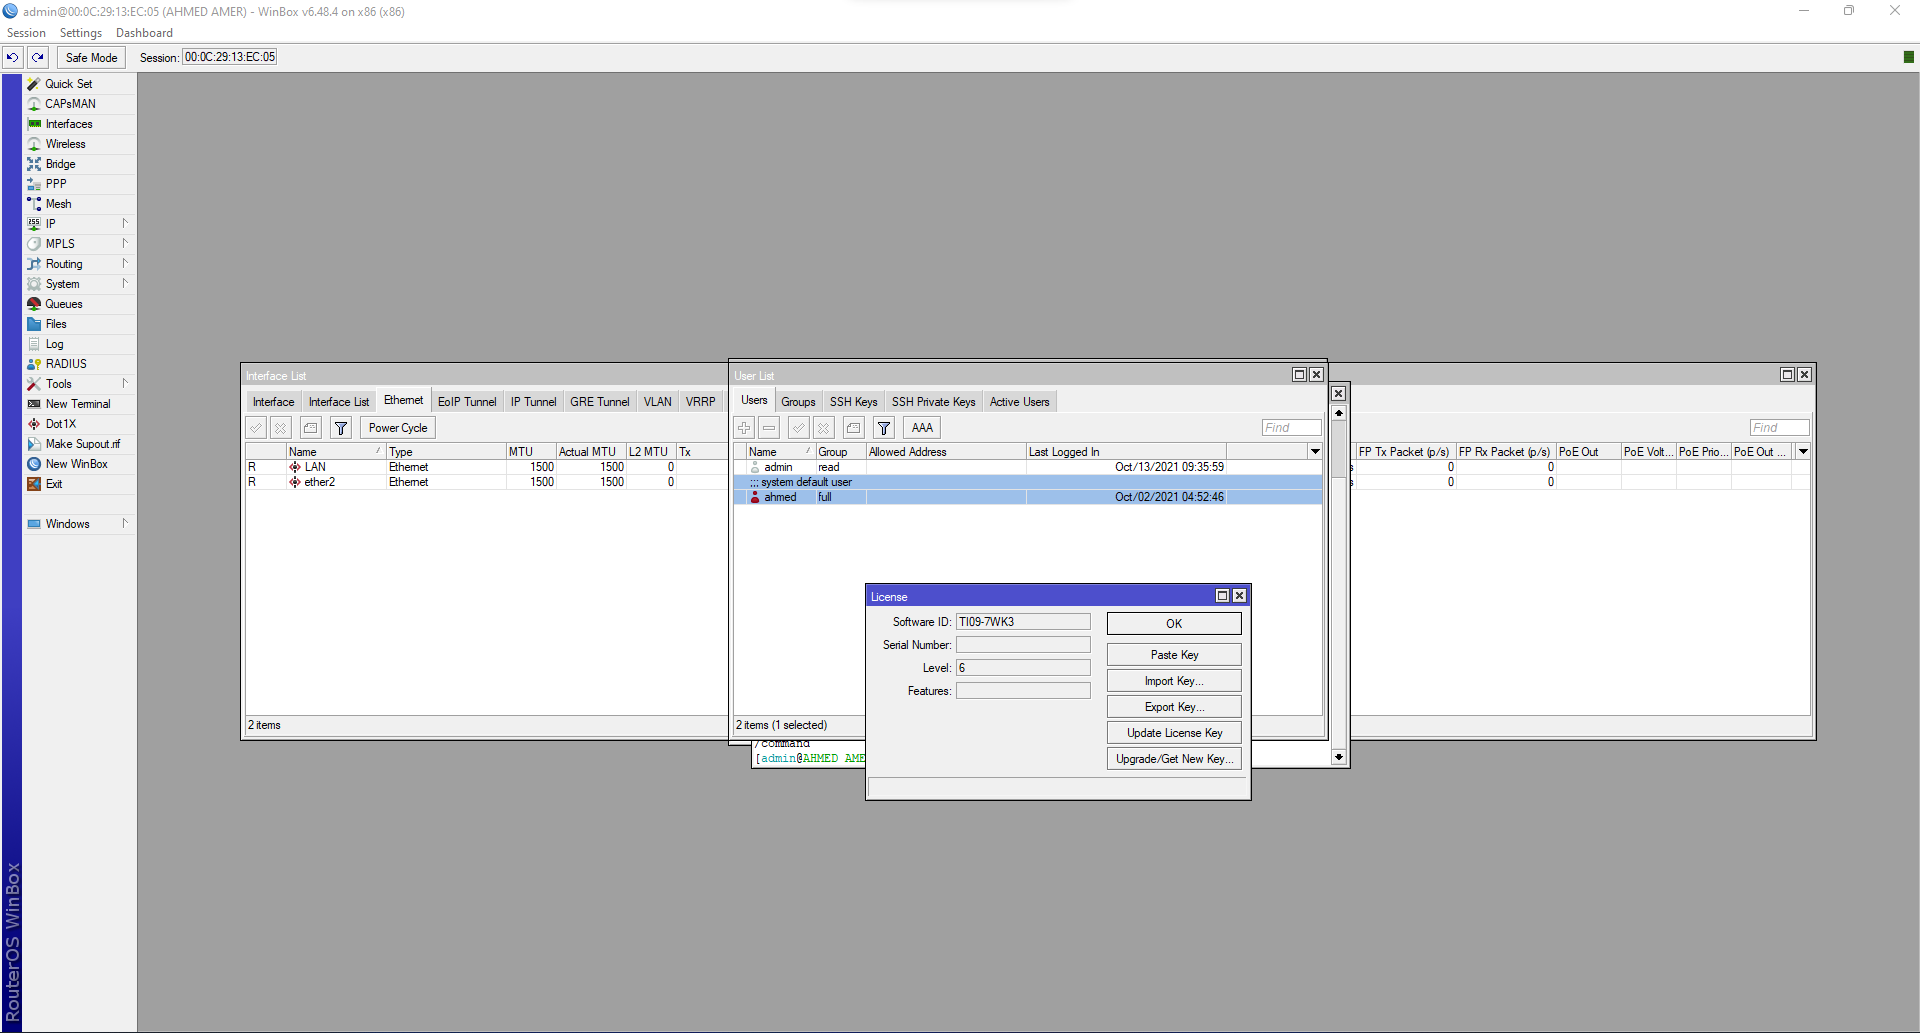
Task: Click the Find field in User List
Action: pyautogui.click(x=1290, y=428)
